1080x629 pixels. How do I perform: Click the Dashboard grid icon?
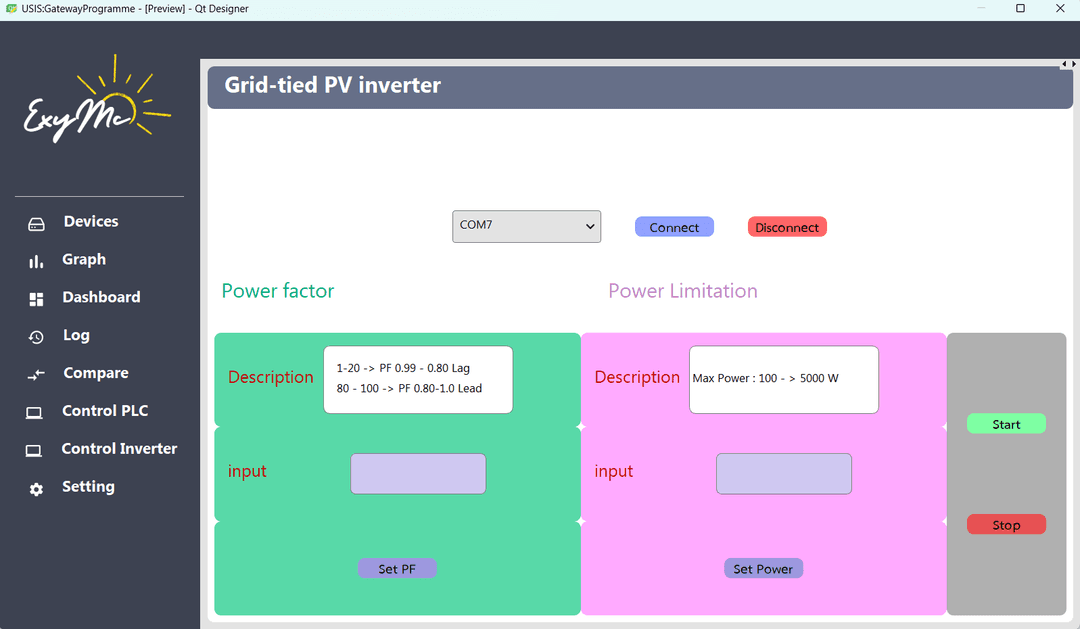36,299
